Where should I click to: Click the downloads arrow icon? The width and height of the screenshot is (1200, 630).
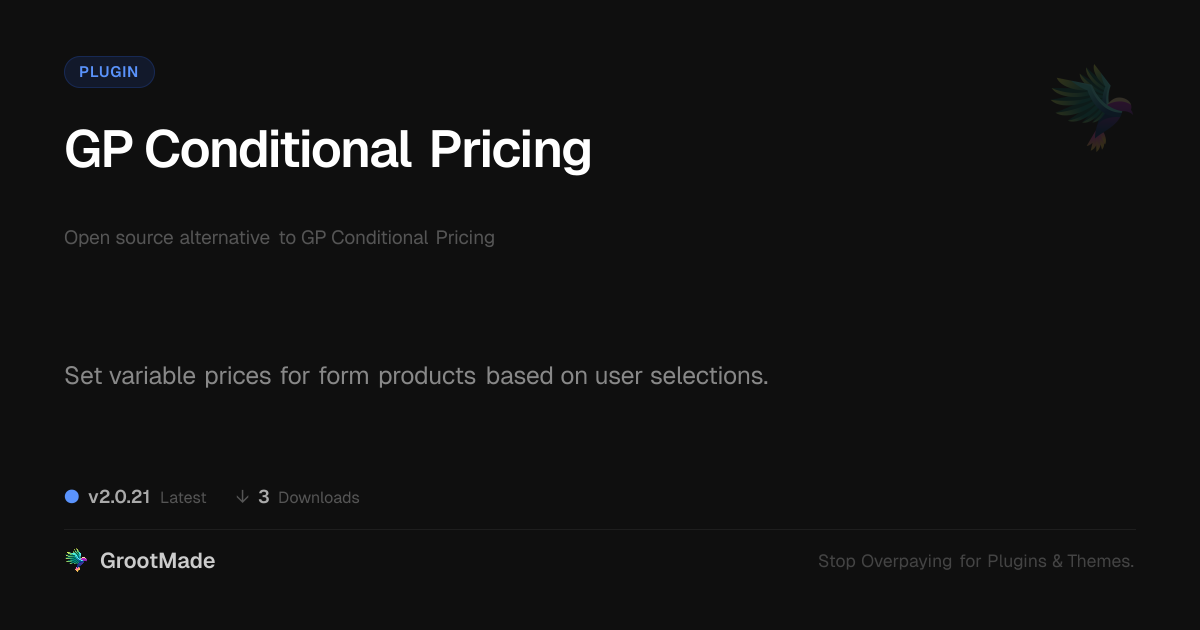tap(242, 497)
